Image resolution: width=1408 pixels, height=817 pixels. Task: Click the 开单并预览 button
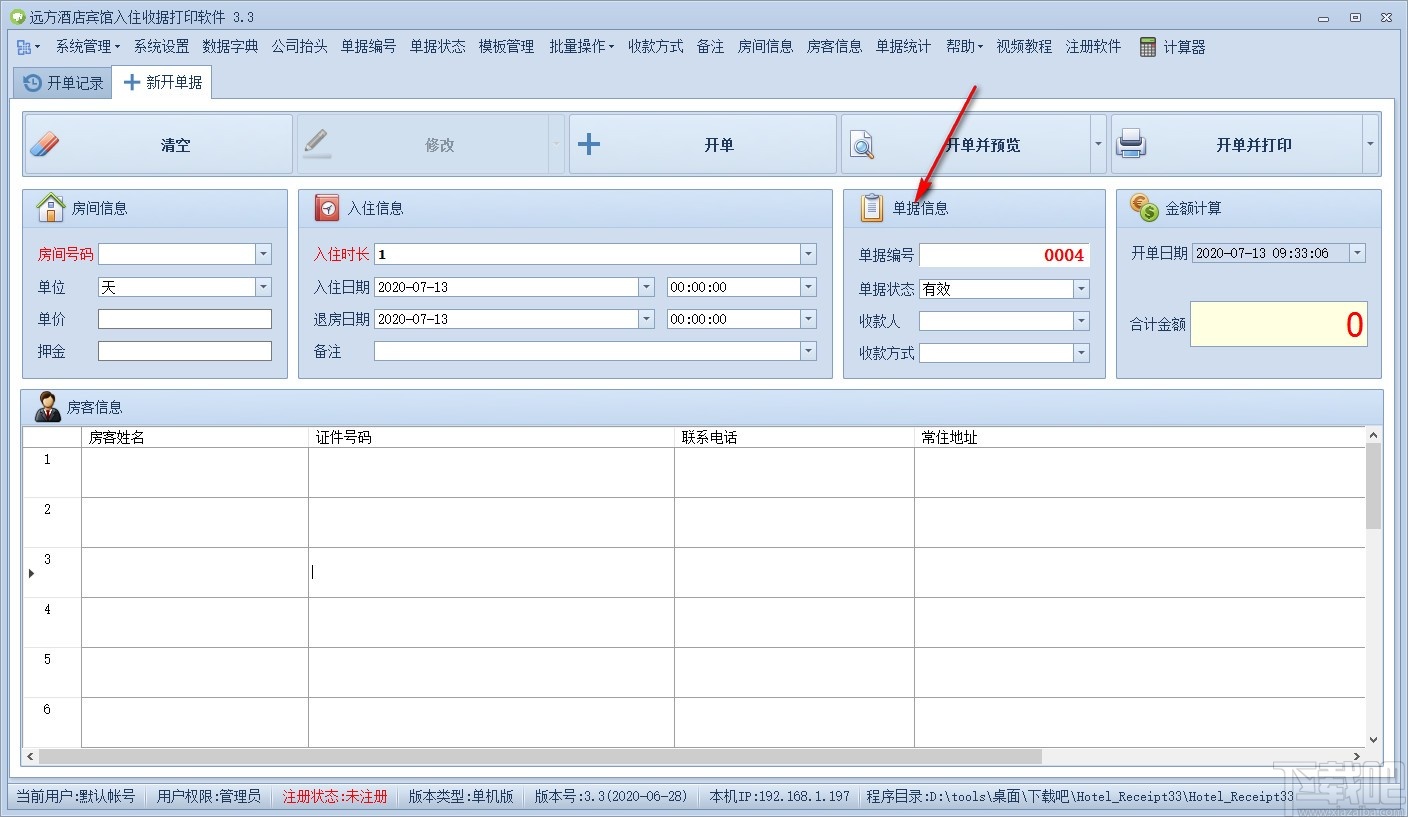pyautogui.click(x=966, y=145)
